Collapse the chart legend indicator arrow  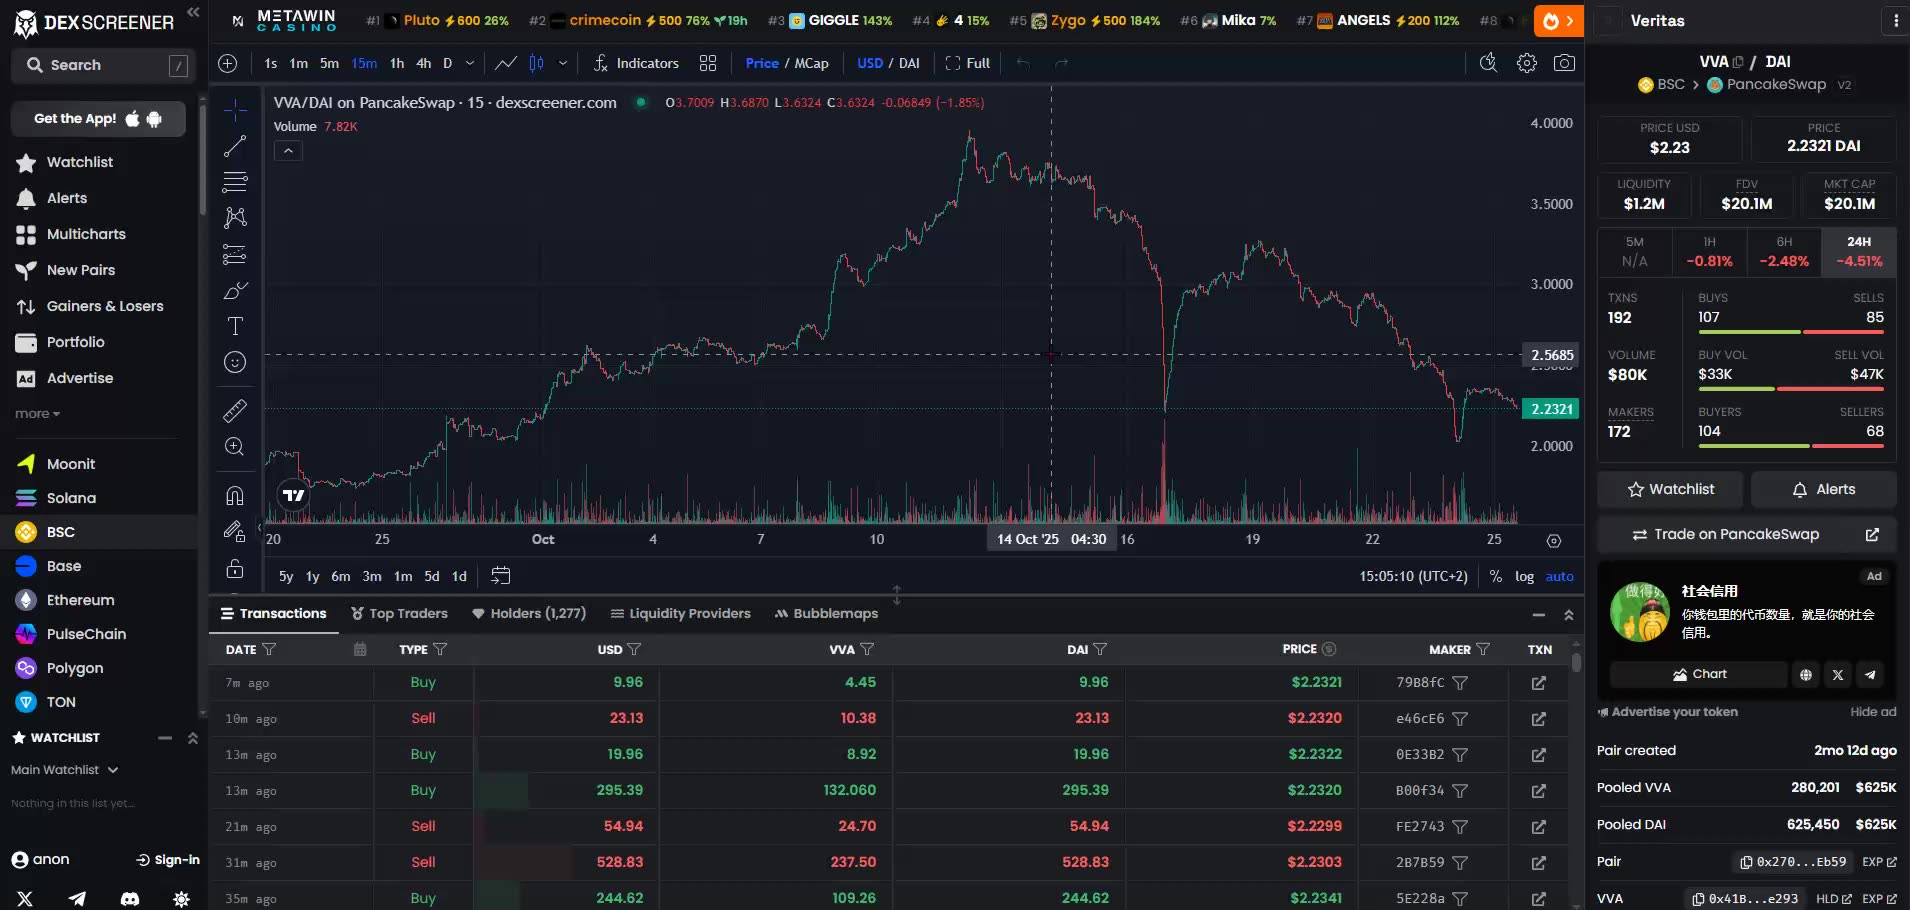pyautogui.click(x=288, y=151)
